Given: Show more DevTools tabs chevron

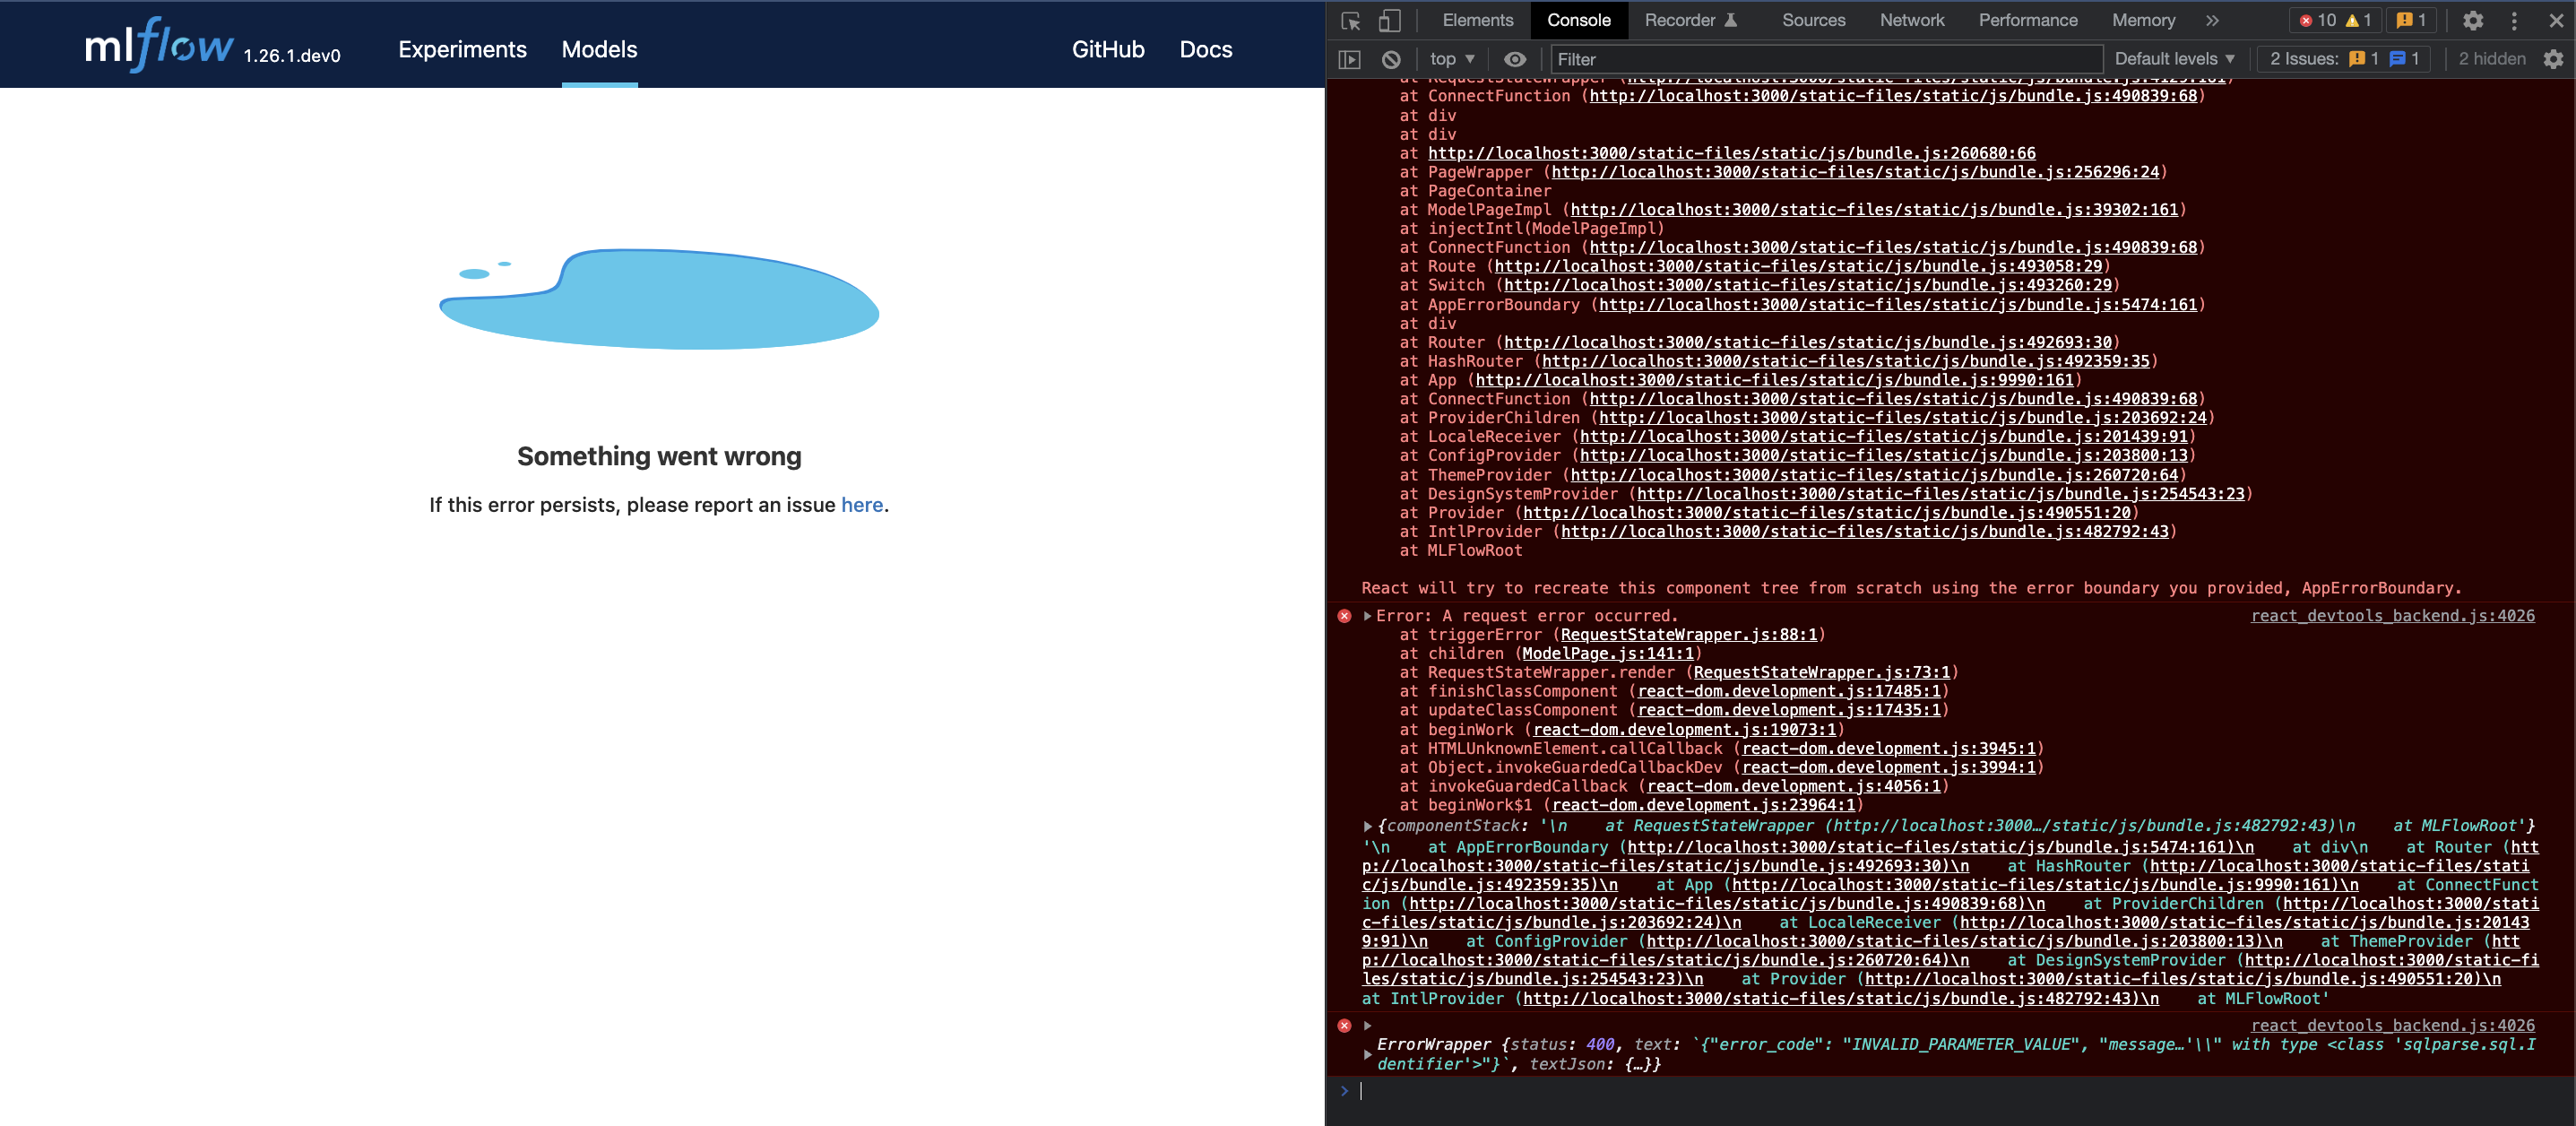Looking at the screenshot, I should point(2212,20).
